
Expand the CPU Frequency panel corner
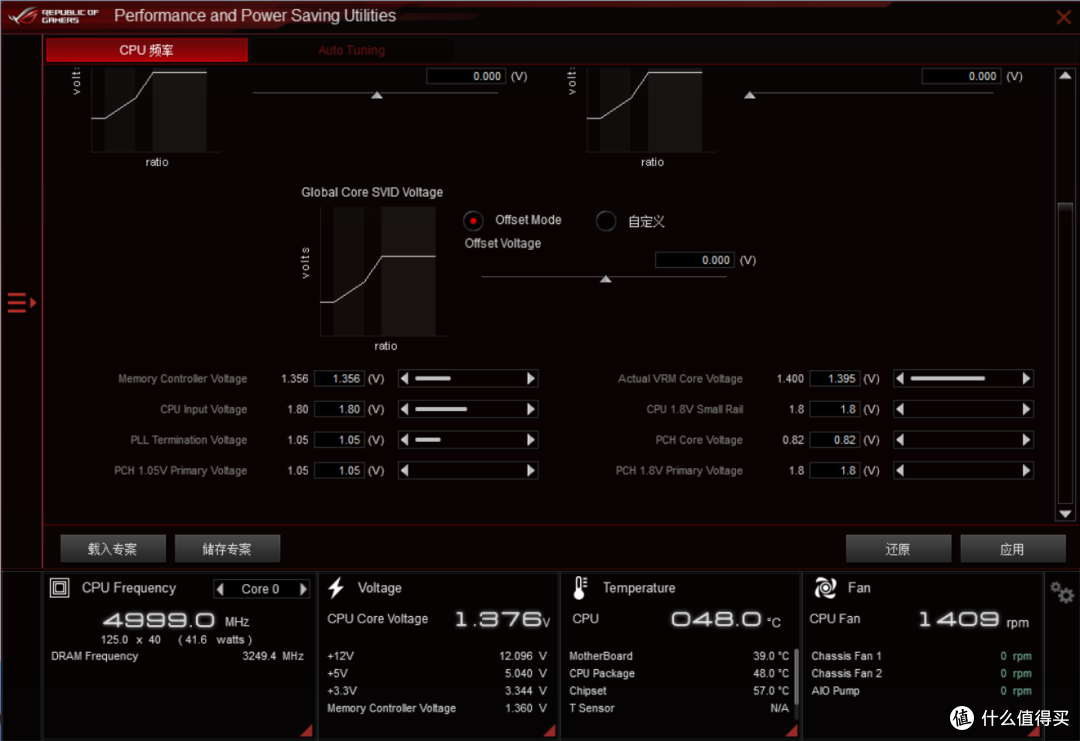(x=307, y=731)
